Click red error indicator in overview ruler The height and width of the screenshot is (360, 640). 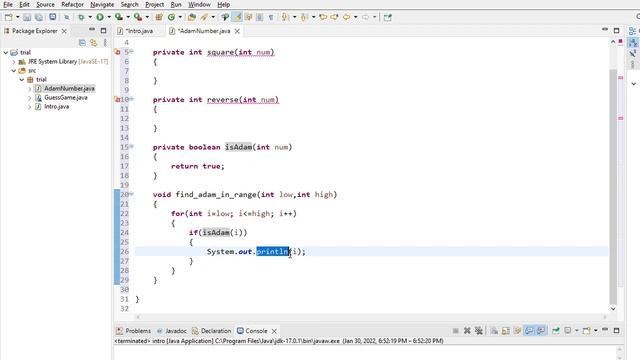620,42
